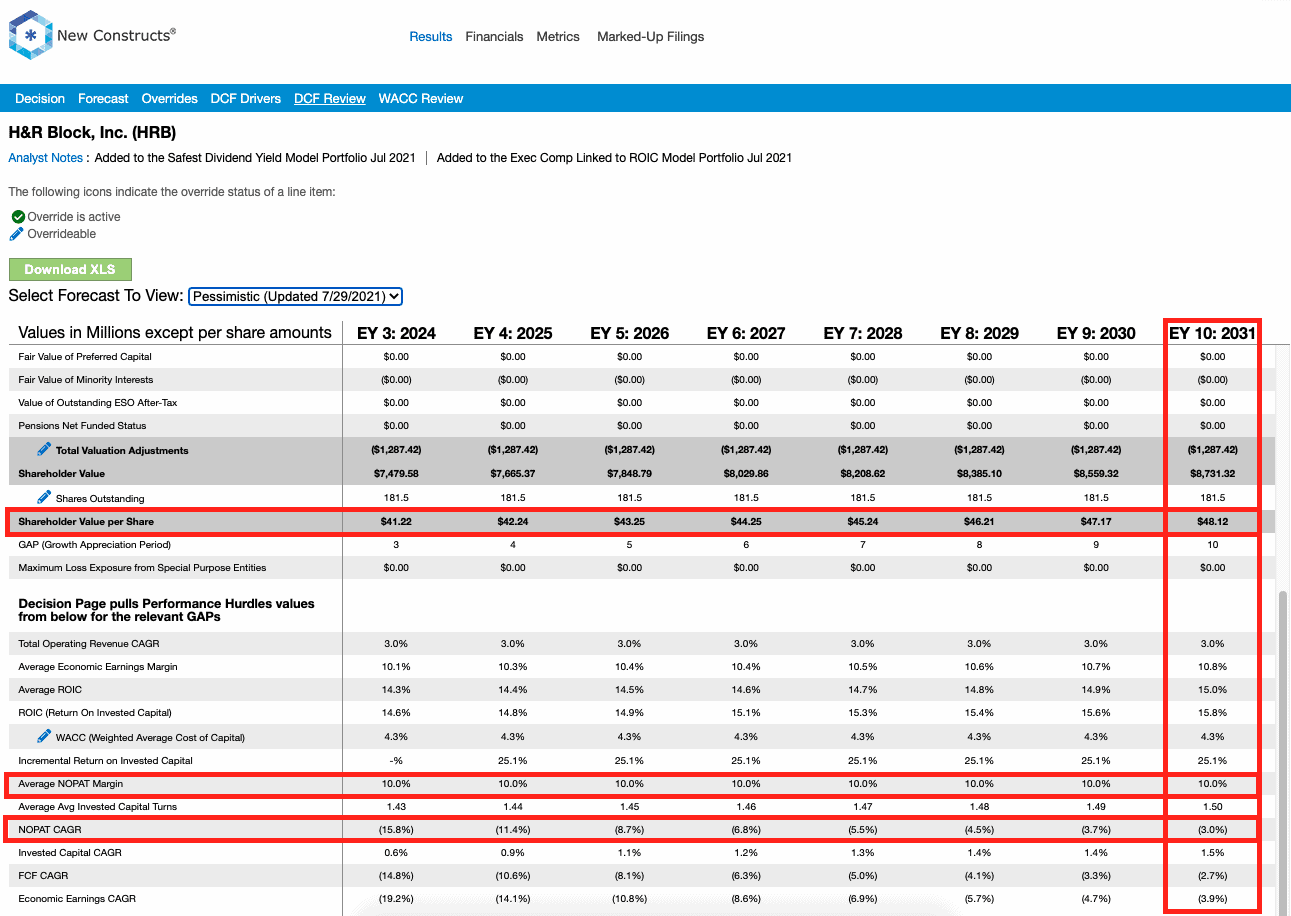
Task: Click the (3.9%) Economic Earnings CAGR cell
Action: (1212, 899)
